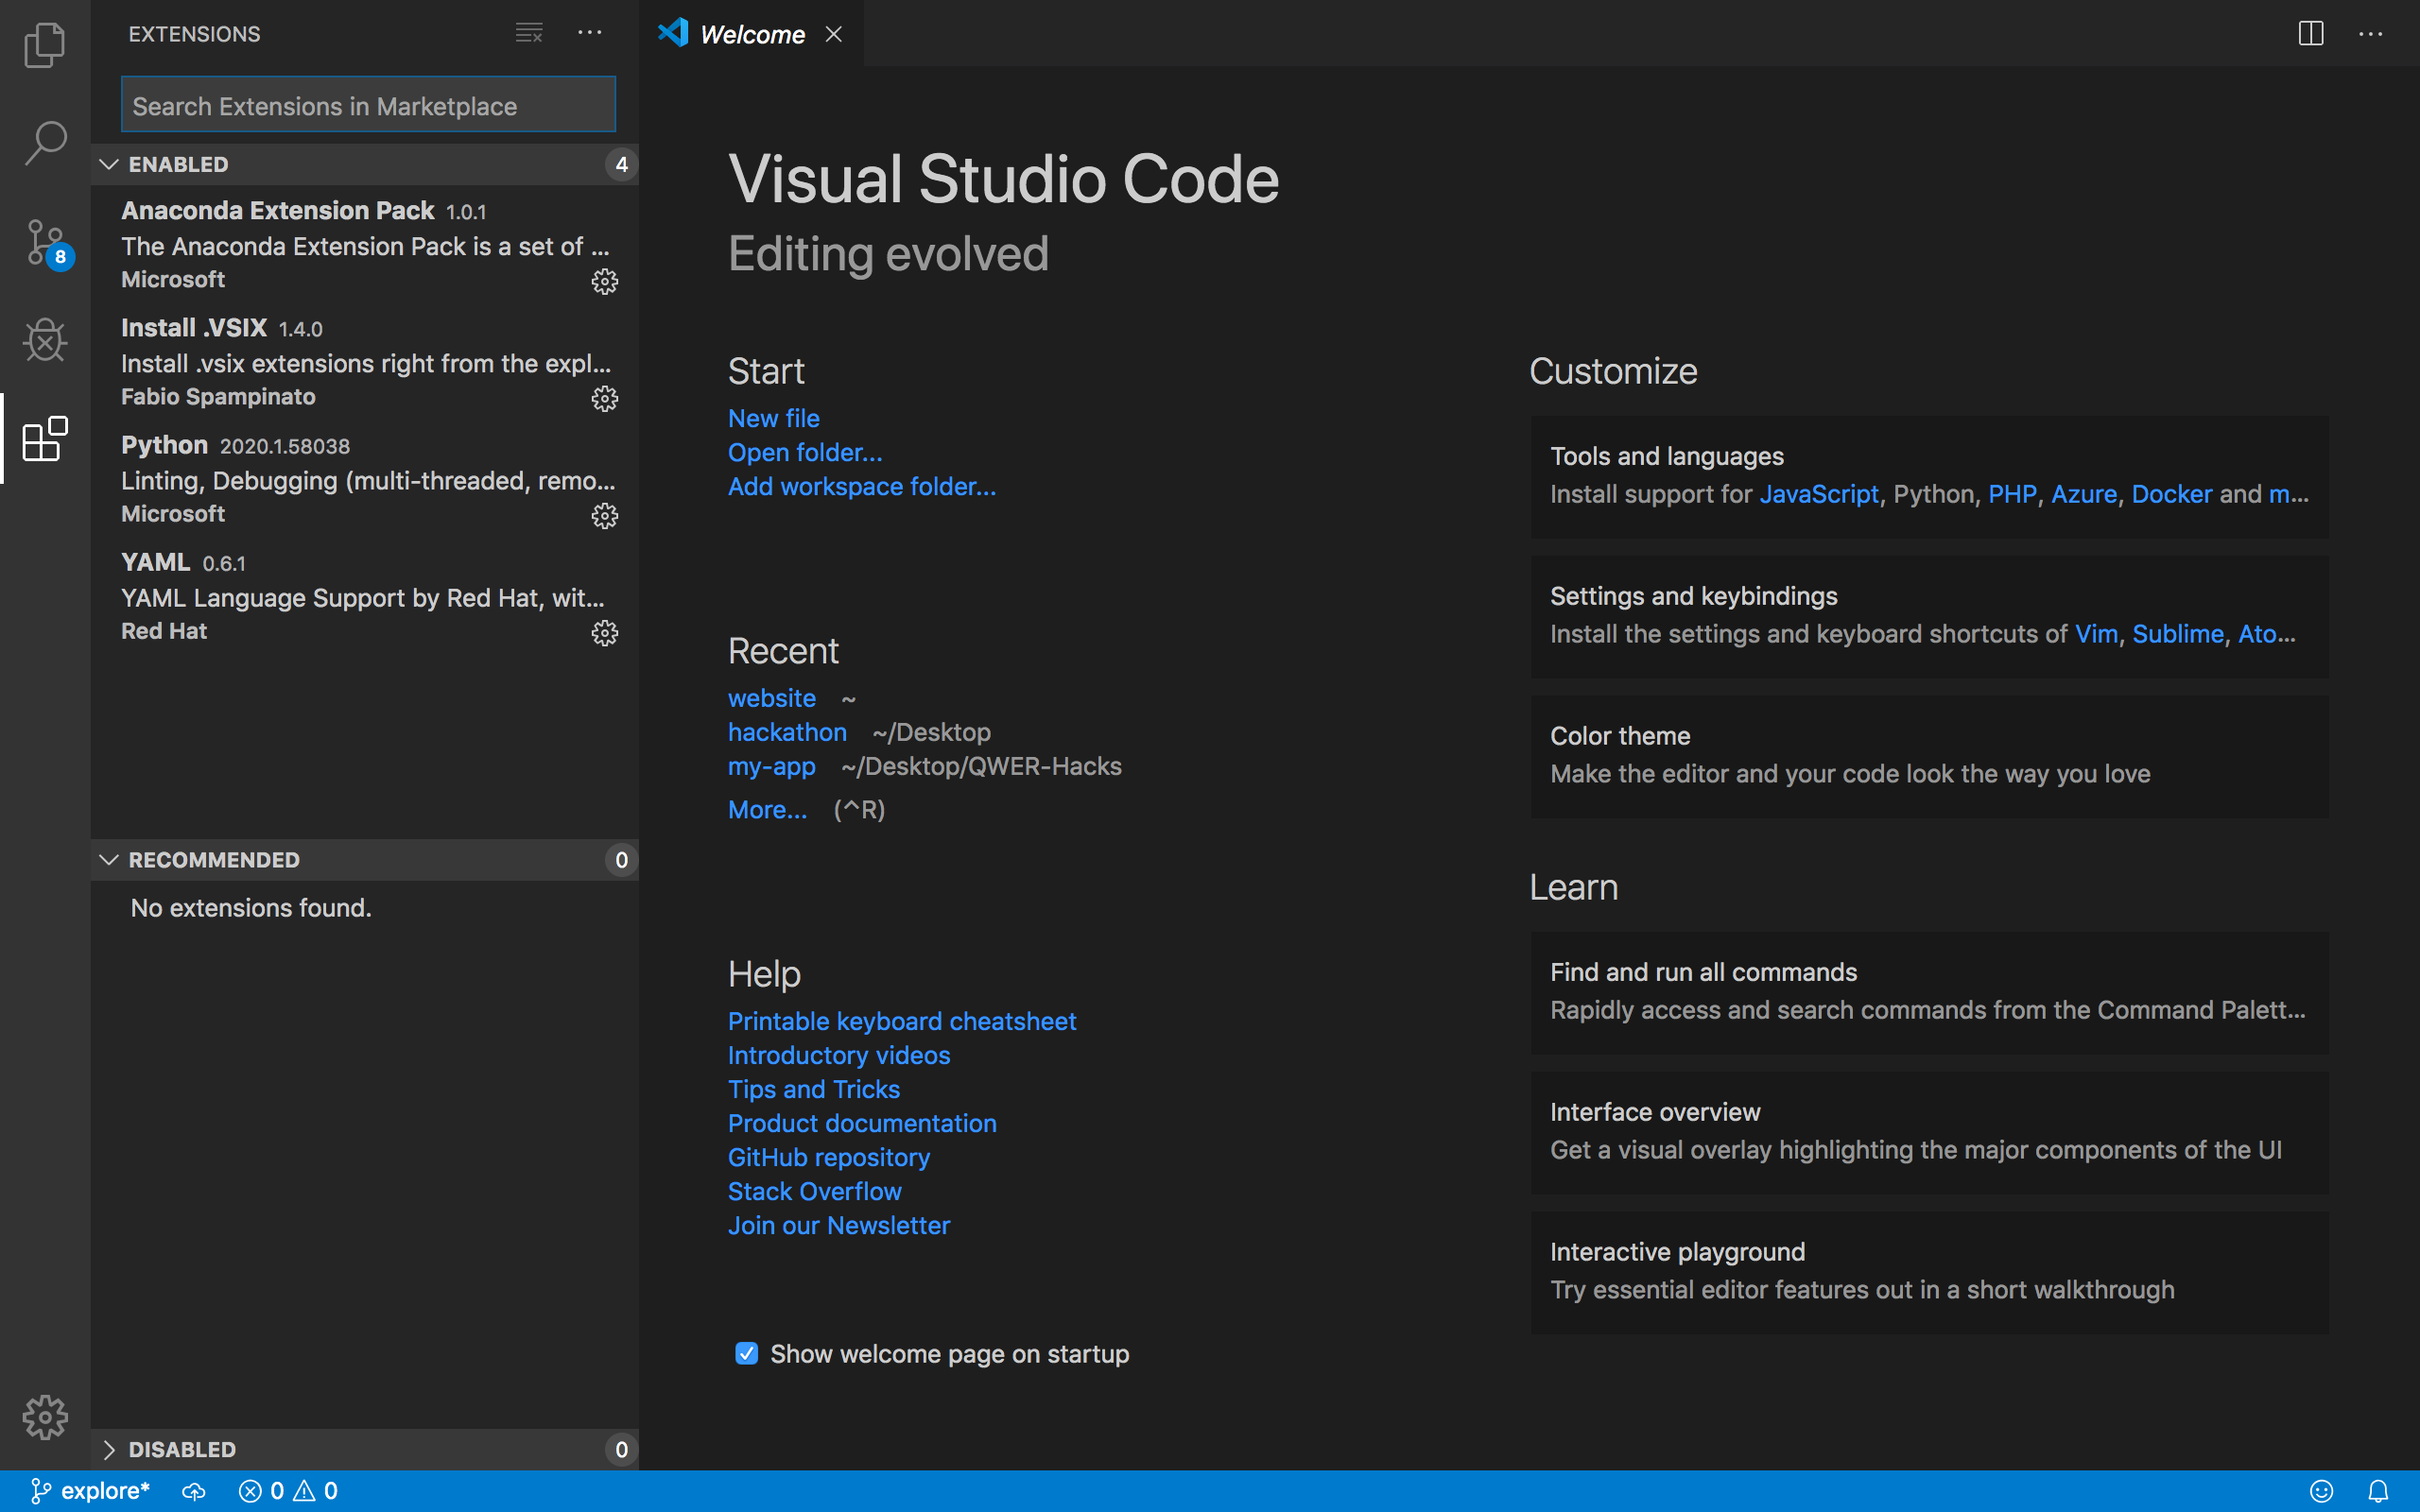The width and height of the screenshot is (2420, 1512).
Task: Manage Install .VSIX extension via gear icon
Action: pyautogui.click(x=604, y=398)
